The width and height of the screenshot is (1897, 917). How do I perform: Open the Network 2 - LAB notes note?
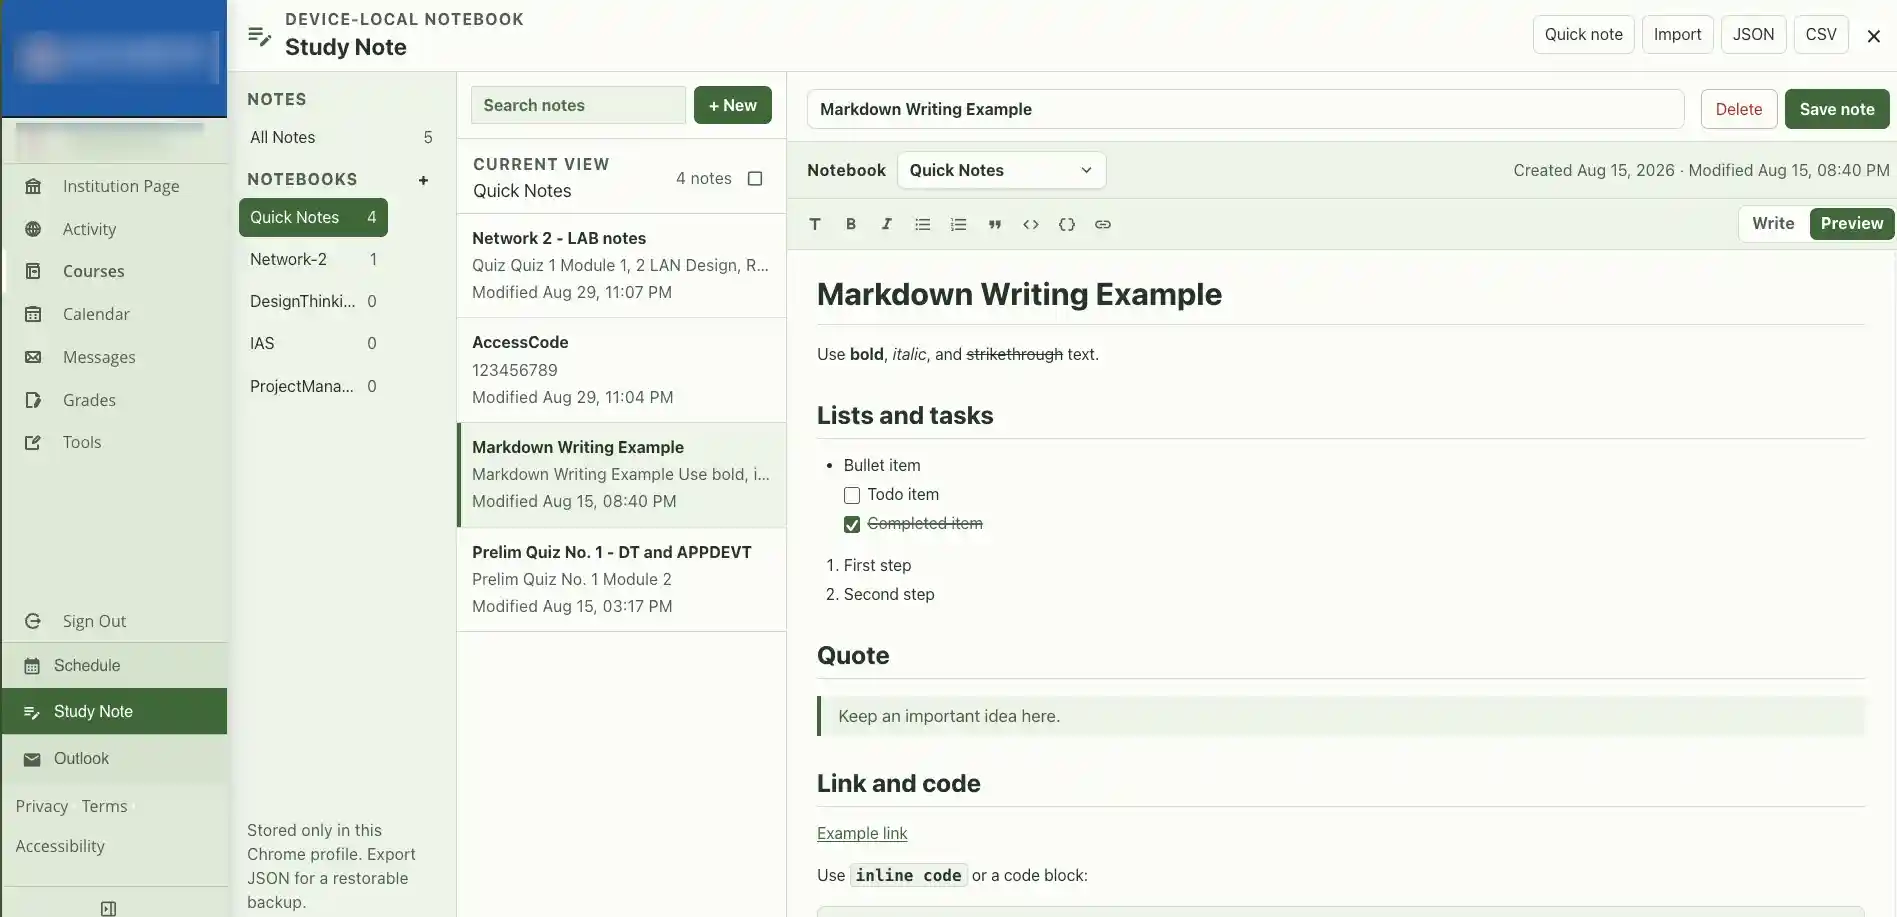coord(621,265)
